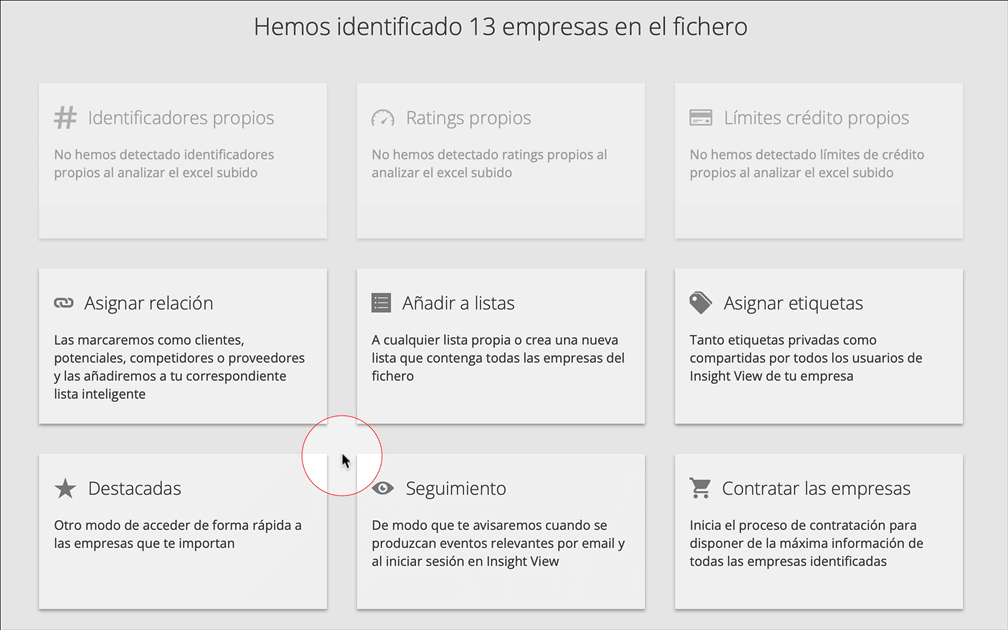Click the tag icon for Asignar etiquetas
Screen dimensions: 1008x630
pyautogui.click(x=701, y=303)
